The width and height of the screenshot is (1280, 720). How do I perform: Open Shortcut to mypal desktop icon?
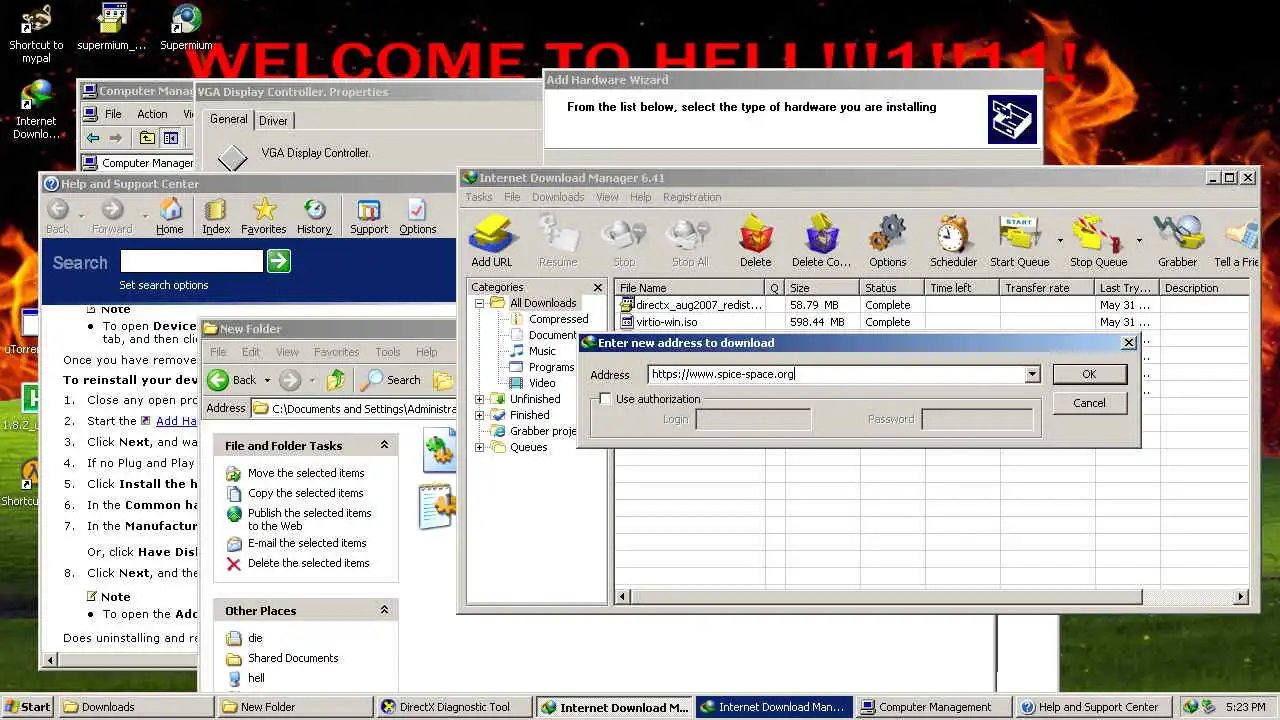(x=36, y=35)
